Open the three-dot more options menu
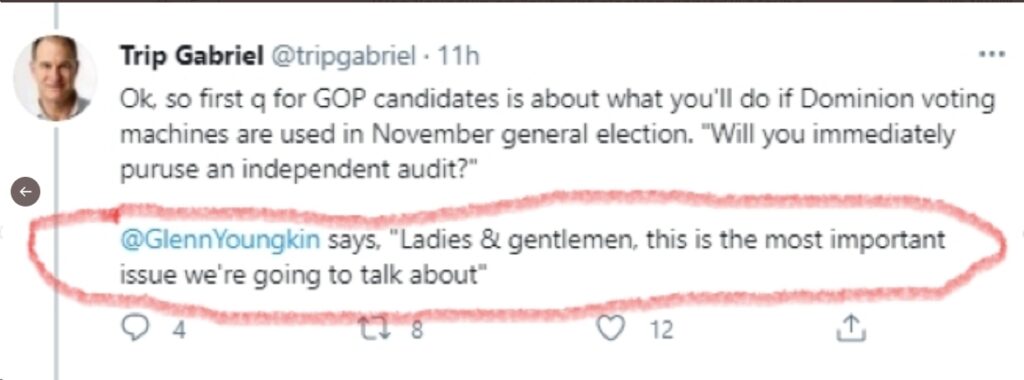This screenshot has width=1024, height=380. (x=991, y=54)
